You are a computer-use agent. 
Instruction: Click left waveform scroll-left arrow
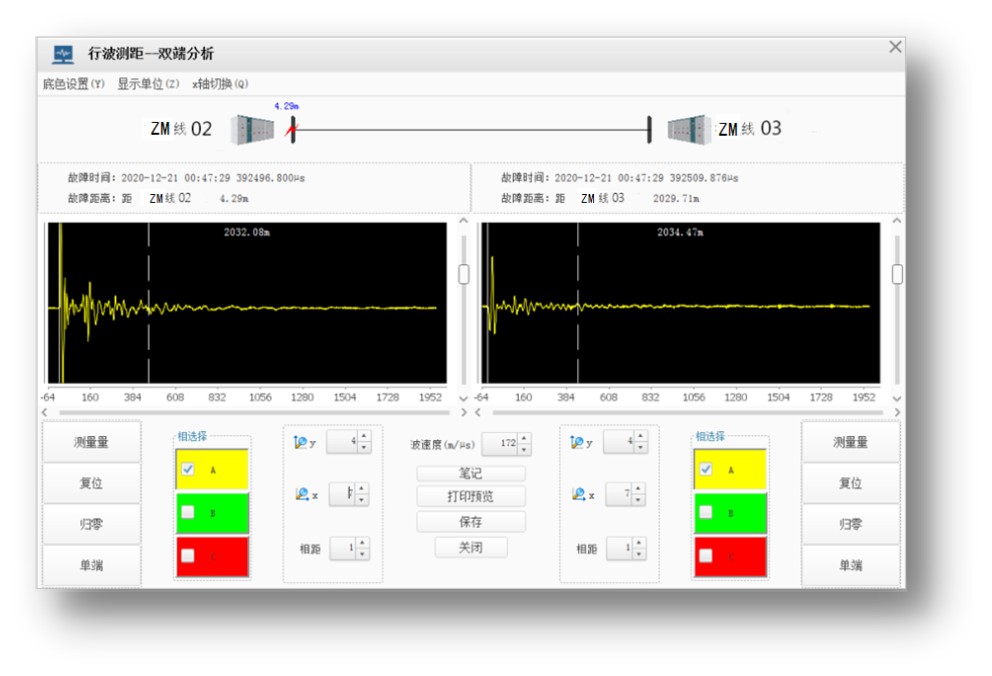point(45,412)
